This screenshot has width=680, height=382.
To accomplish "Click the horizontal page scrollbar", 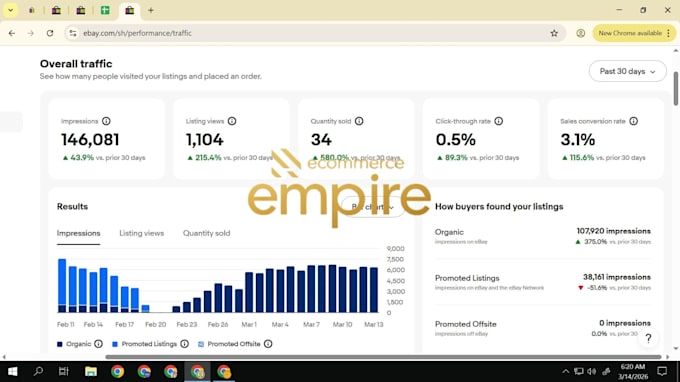I will (383, 357).
